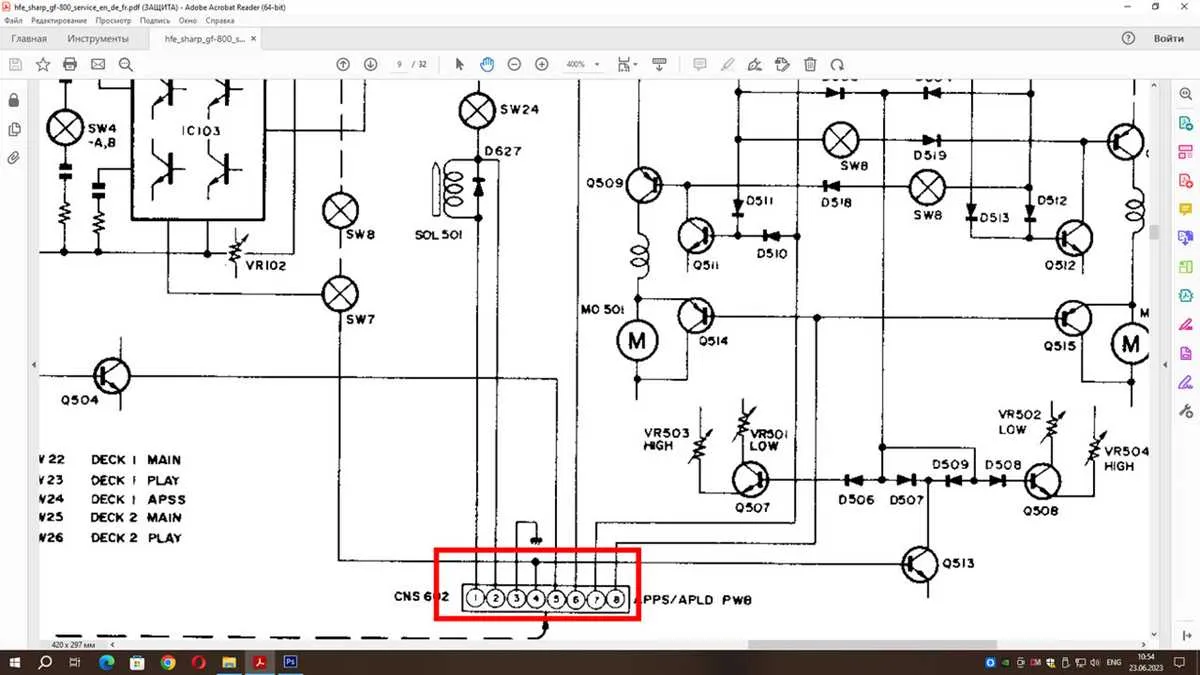This screenshot has height=675, width=1200.
Task: Open the Sign document tool
Action: tap(755, 64)
